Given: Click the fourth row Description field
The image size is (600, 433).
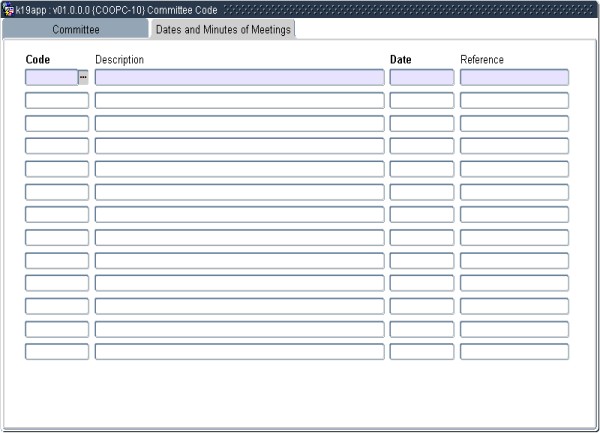Looking at the screenshot, I should pyautogui.click(x=239, y=146).
